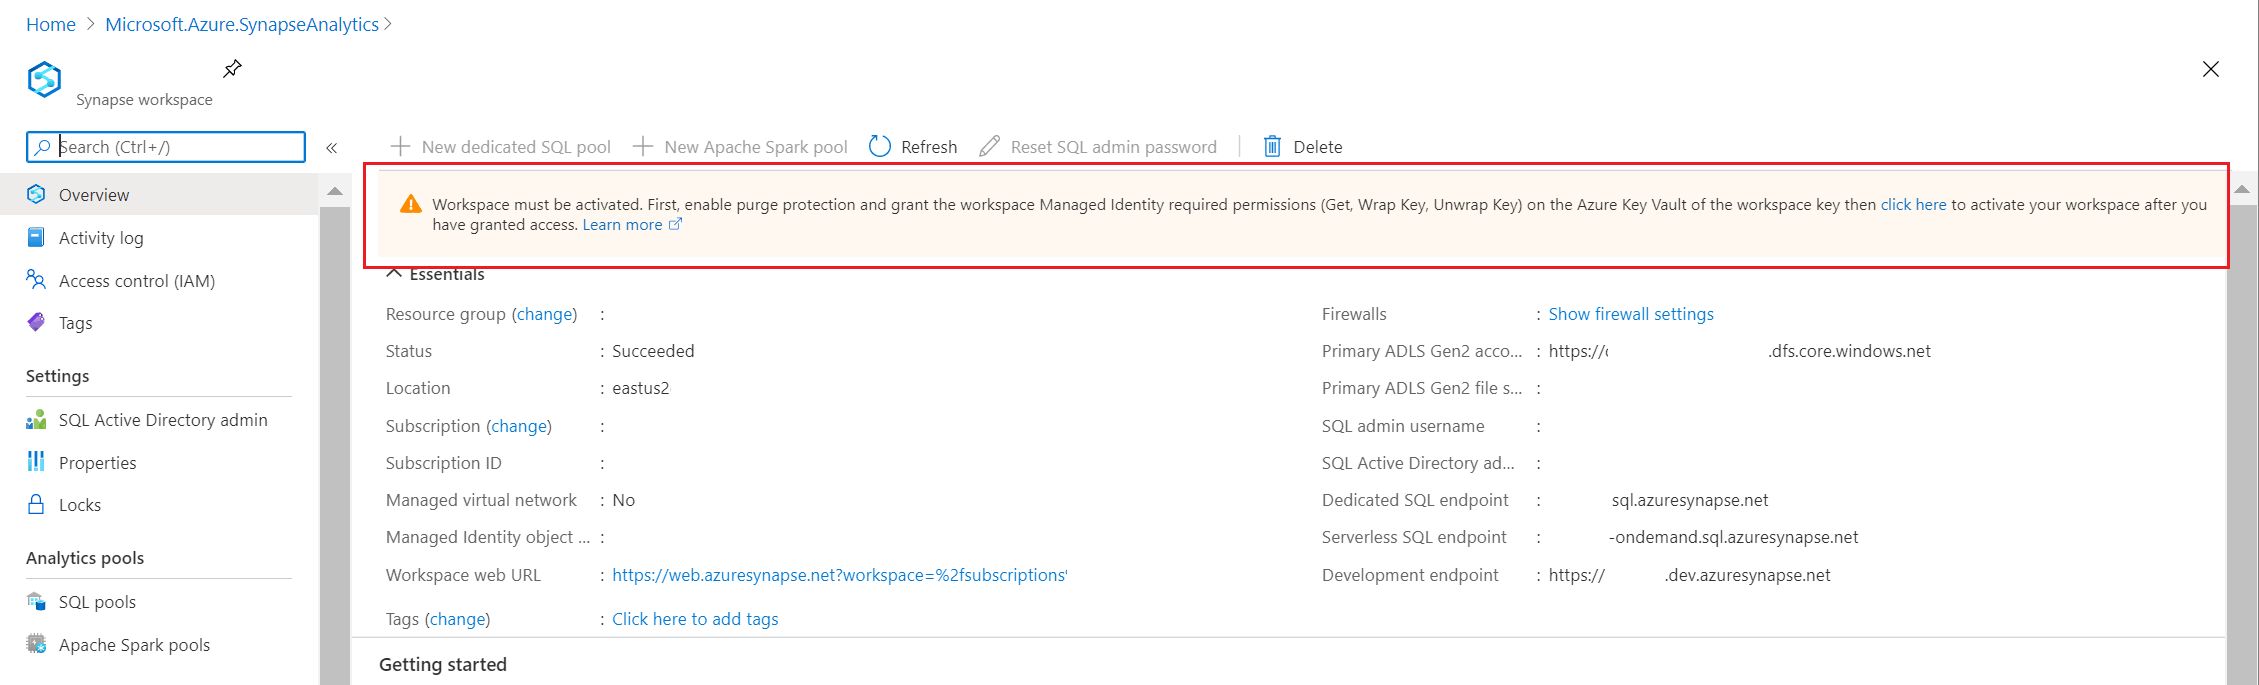The width and height of the screenshot is (2259, 685).
Task: Click the Synapse workspace logo icon
Action: tap(45, 80)
